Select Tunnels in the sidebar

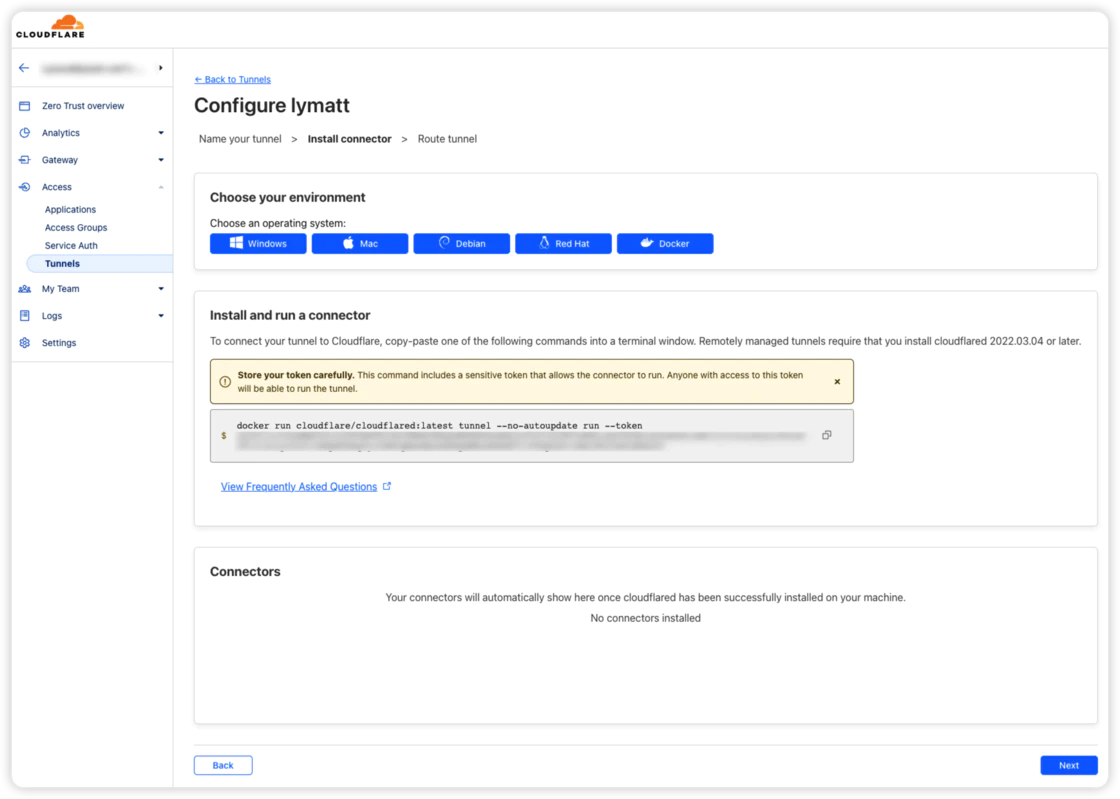click(x=99, y=263)
